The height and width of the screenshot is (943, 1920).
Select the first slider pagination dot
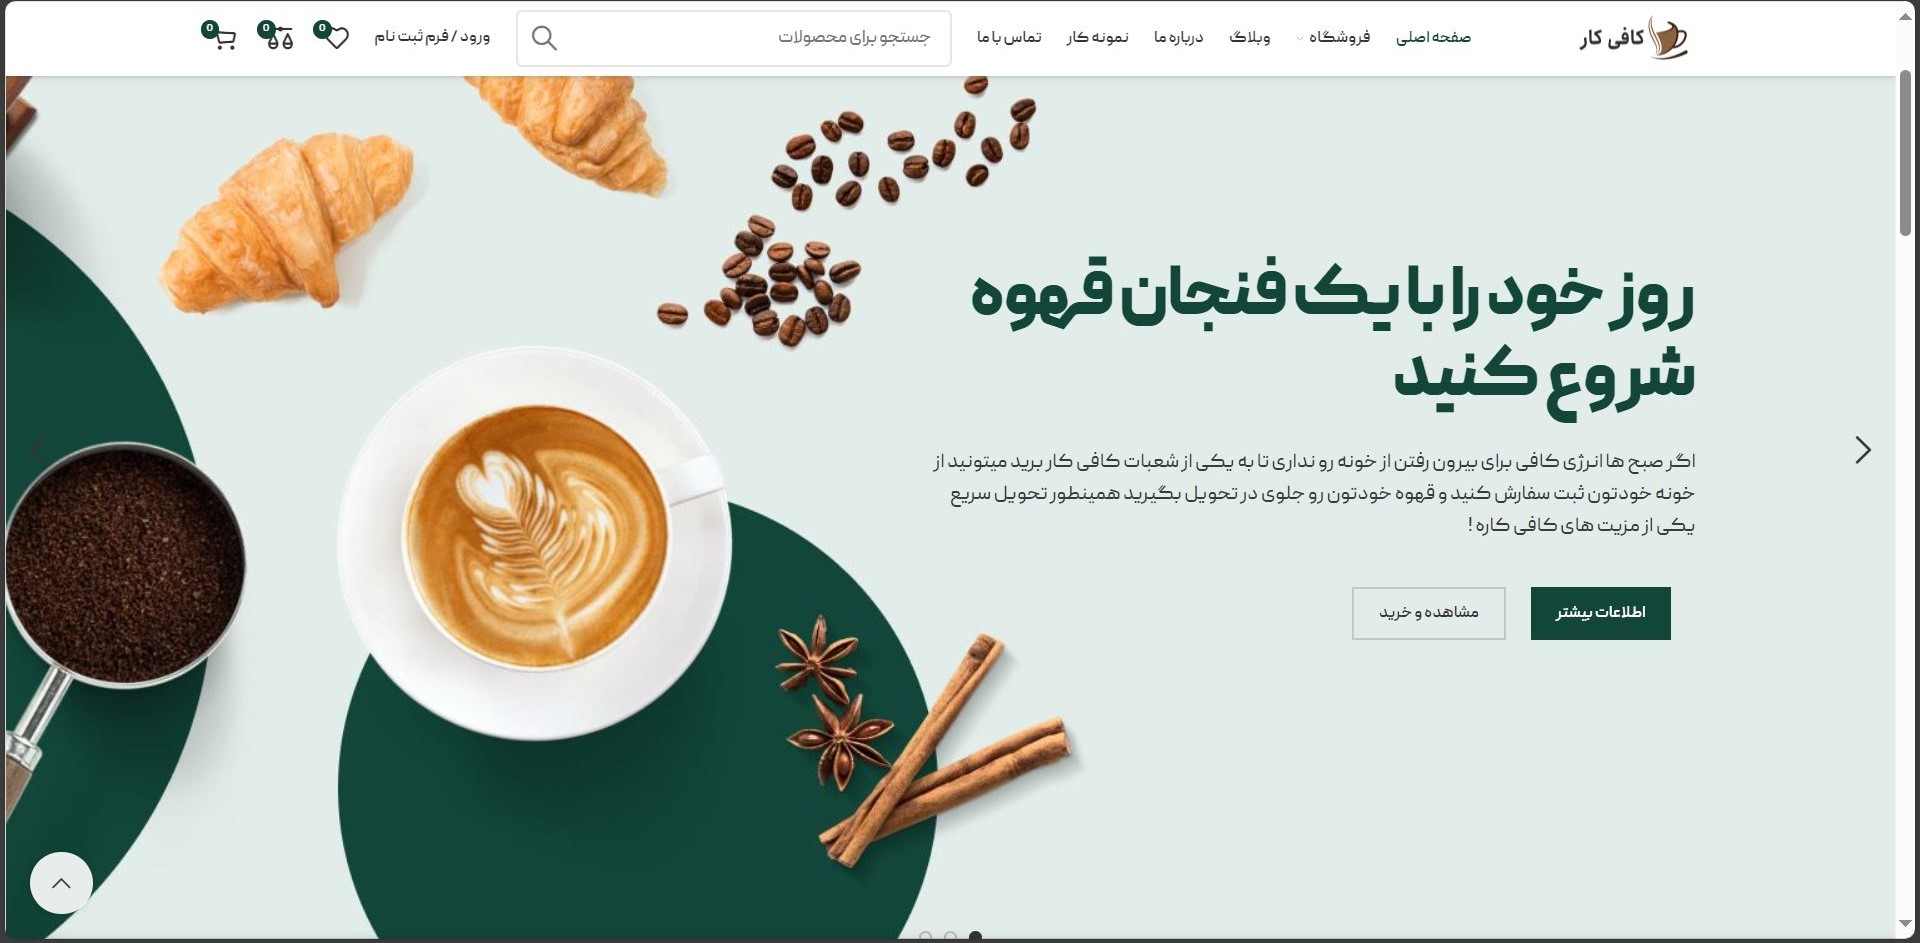tap(925, 937)
